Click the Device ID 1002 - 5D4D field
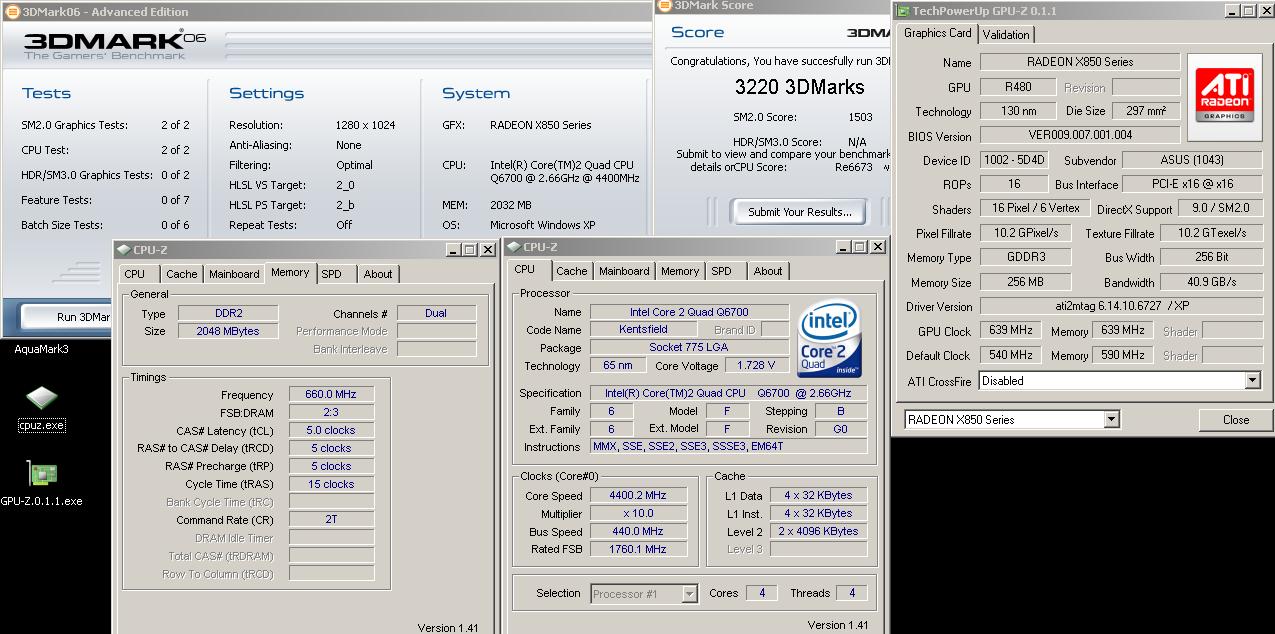This screenshot has width=1275, height=634. point(1017,160)
